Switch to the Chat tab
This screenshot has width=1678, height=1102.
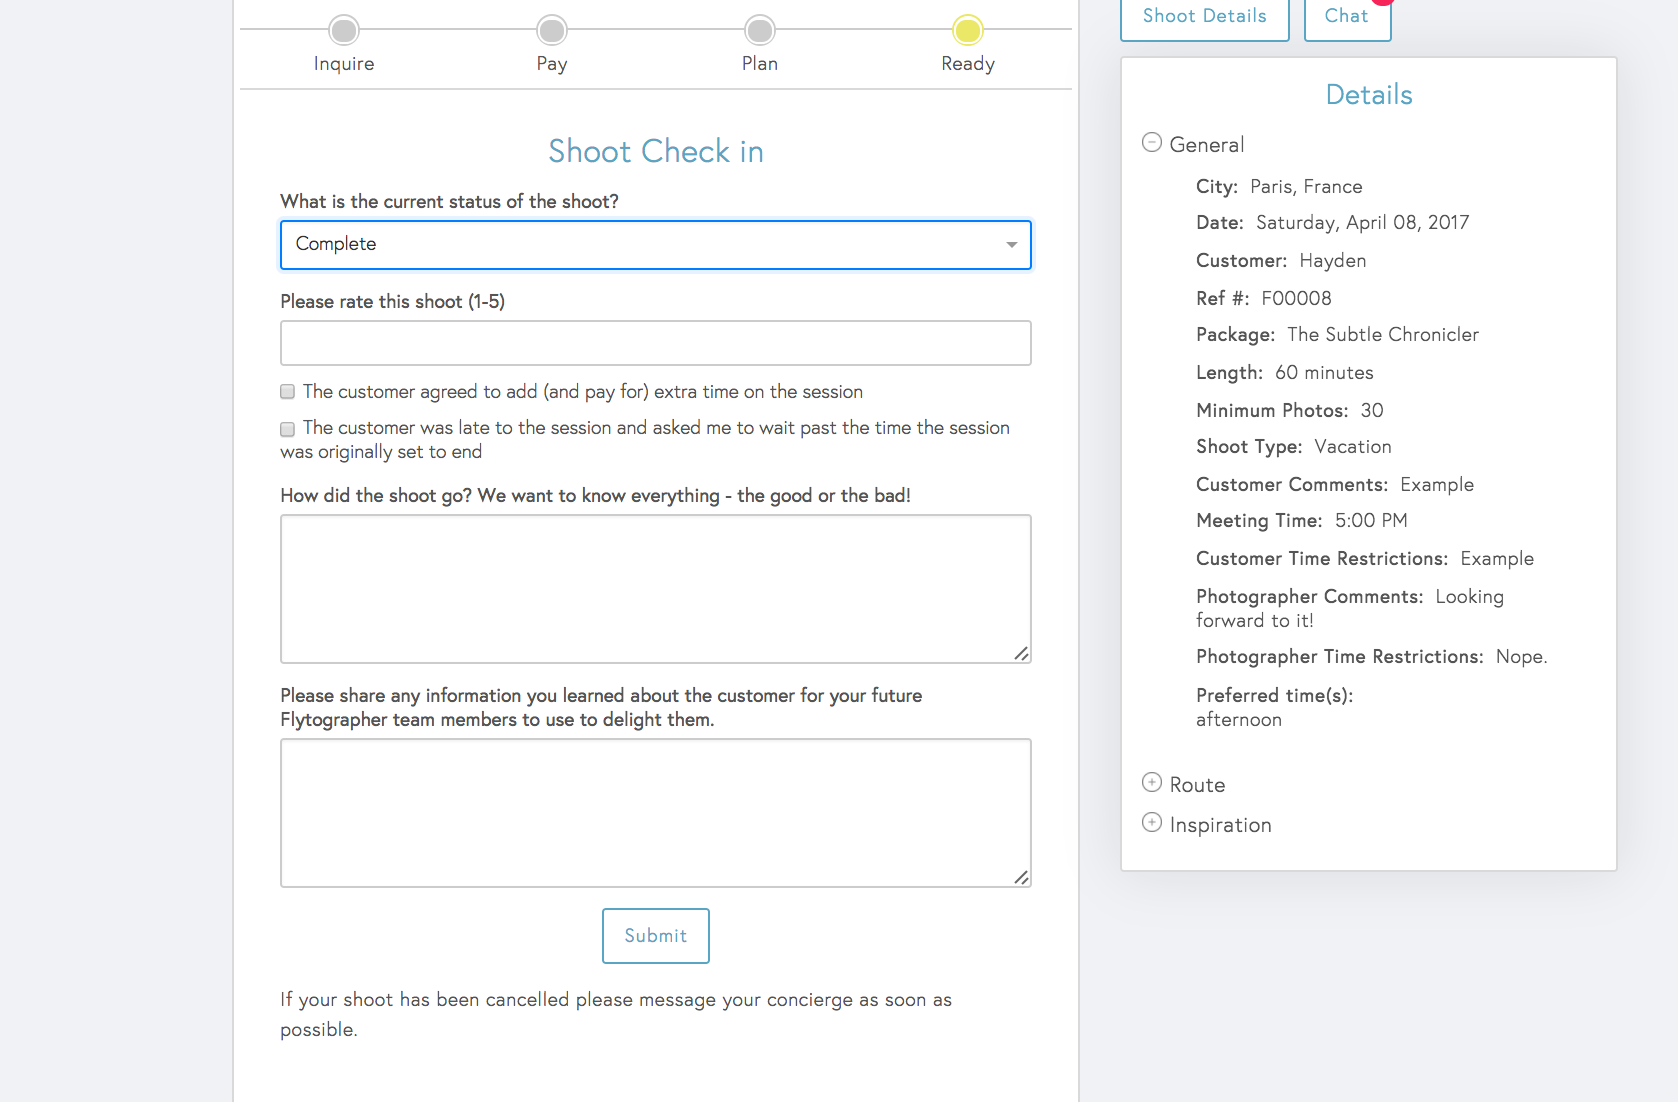point(1347,17)
